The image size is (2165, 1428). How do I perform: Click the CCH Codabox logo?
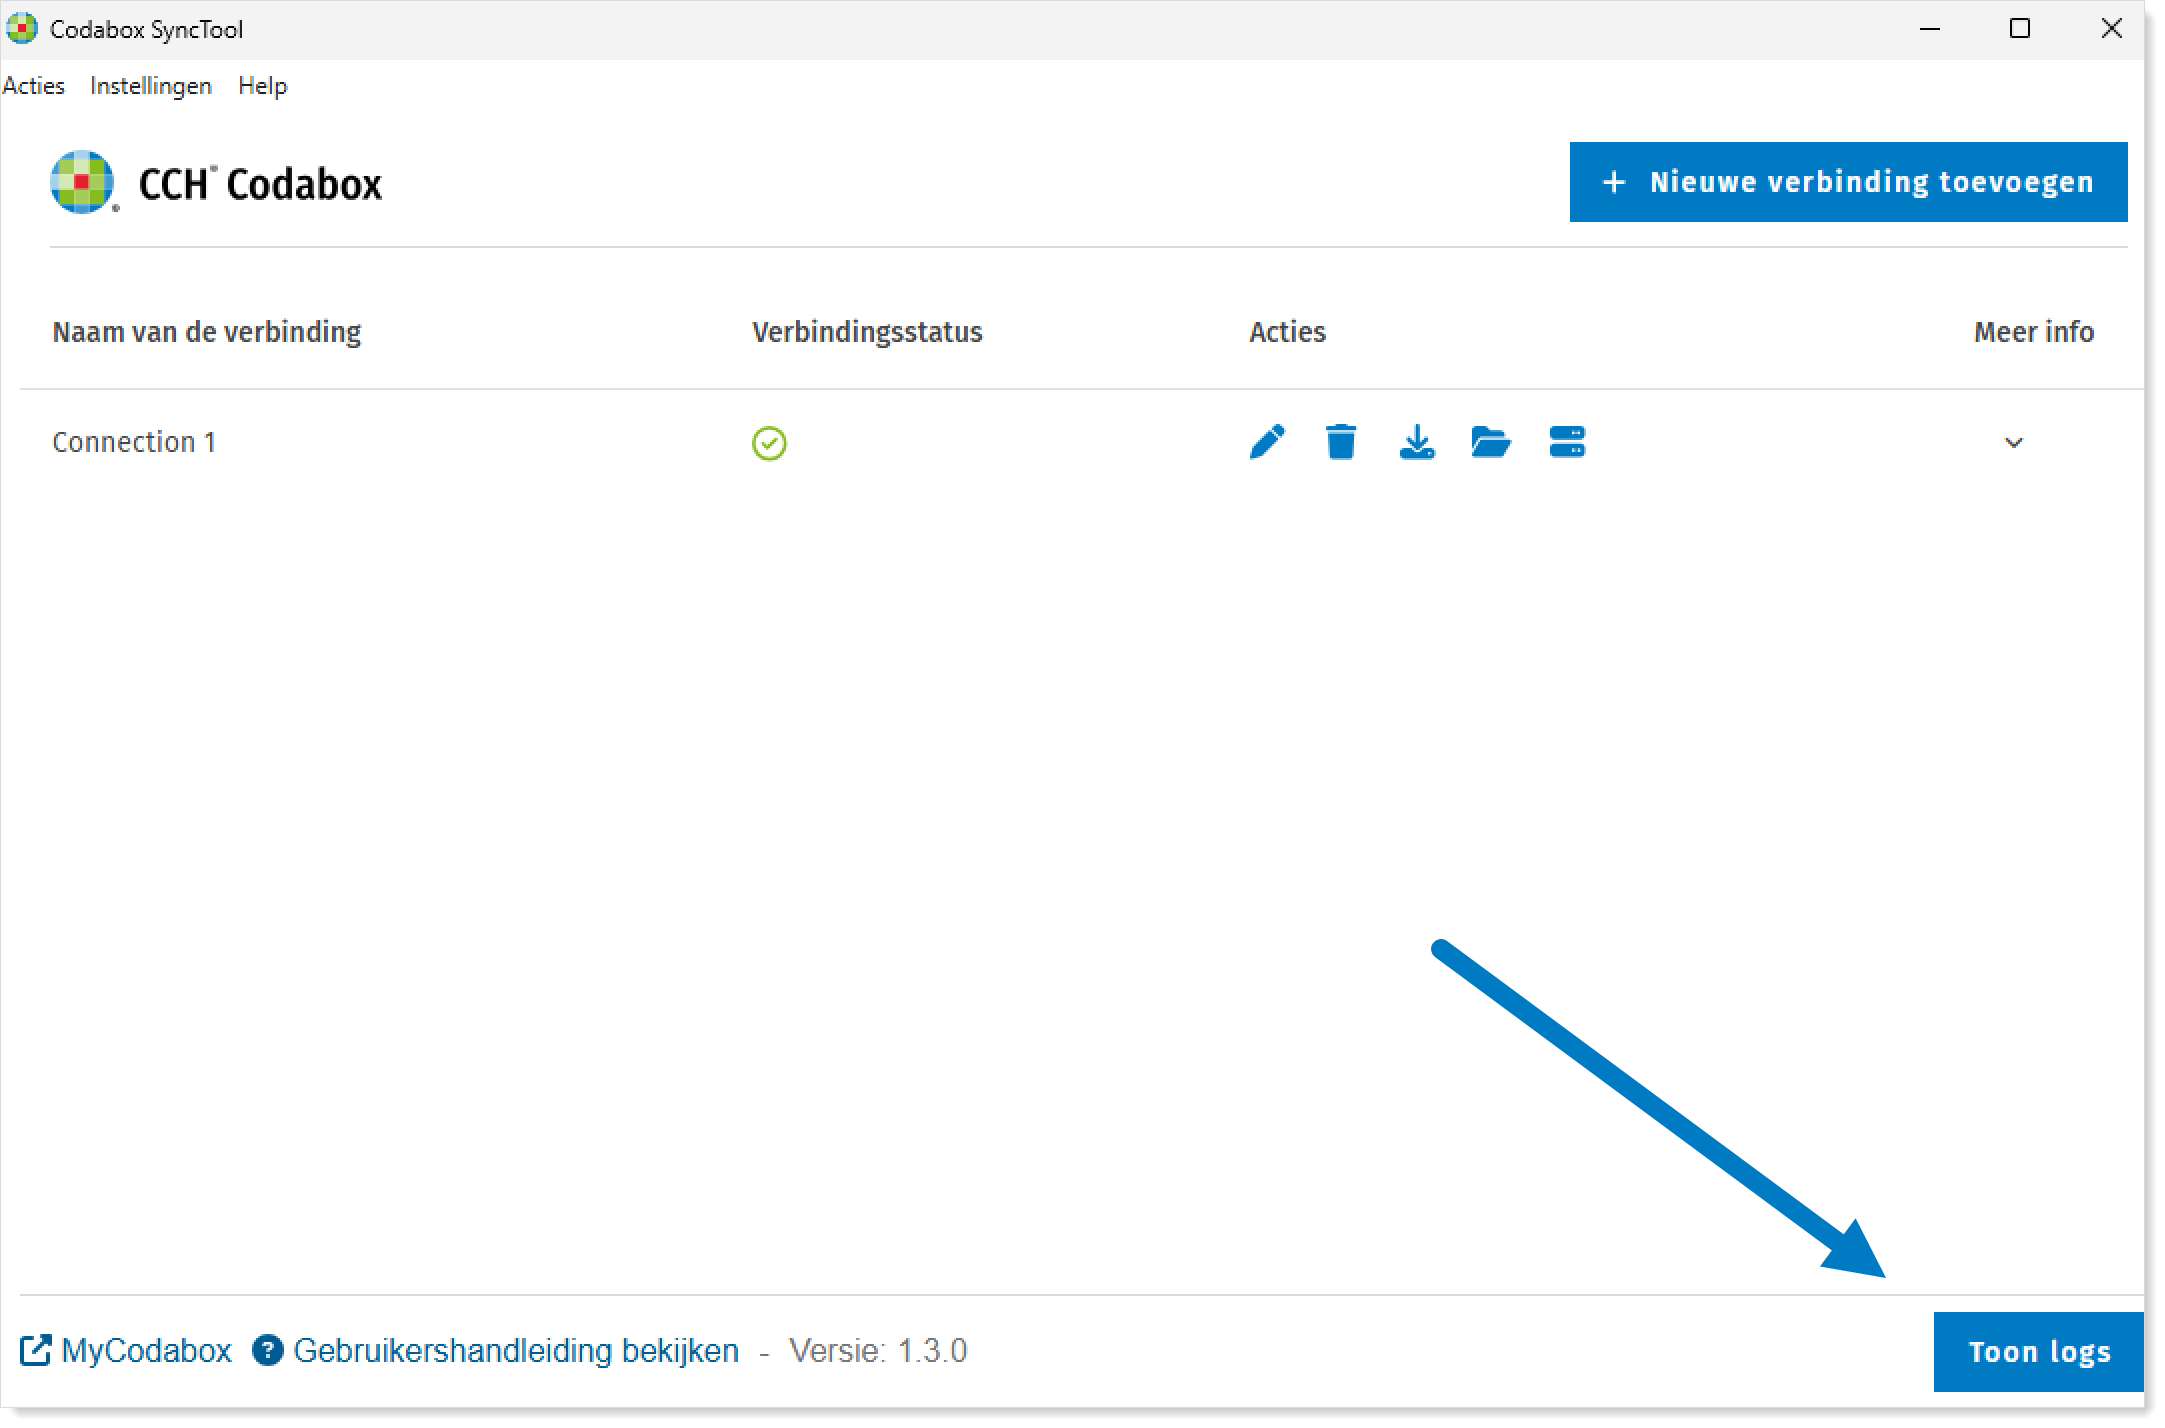pos(217,183)
